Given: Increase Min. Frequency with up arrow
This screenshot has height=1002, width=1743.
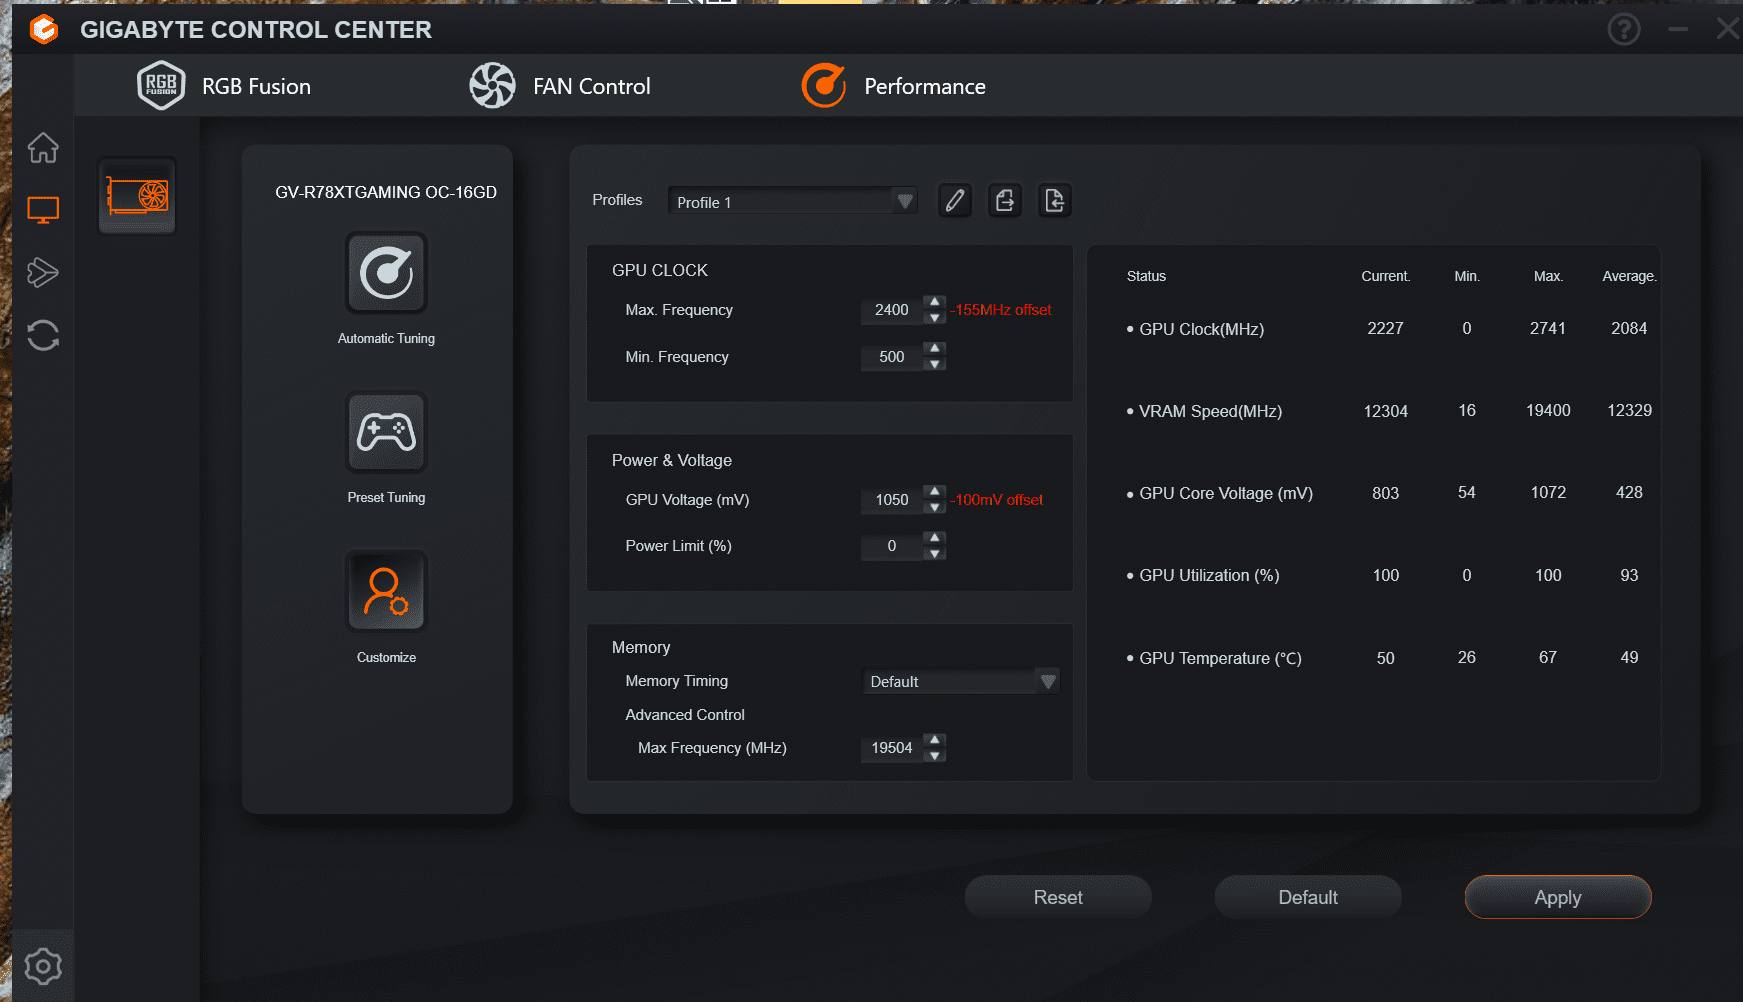Looking at the screenshot, I should pyautogui.click(x=934, y=349).
